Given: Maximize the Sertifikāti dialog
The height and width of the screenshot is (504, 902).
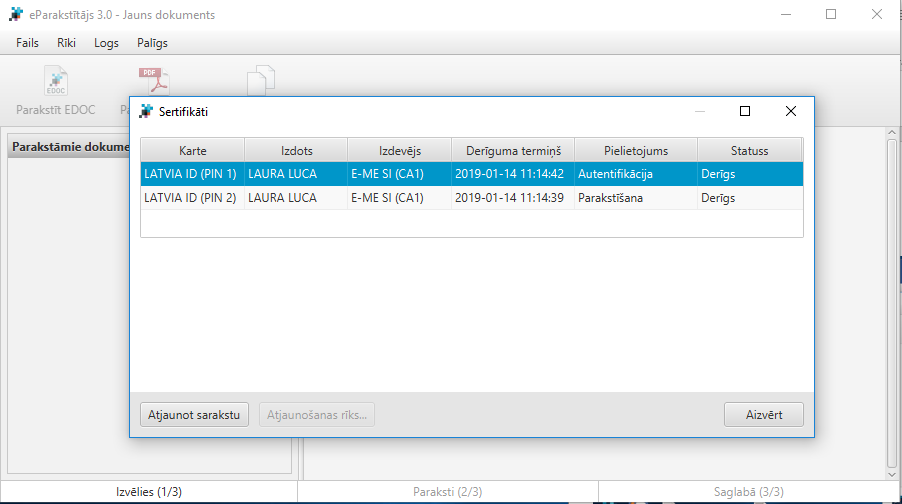Looking at the screenshot, I should (x=745, y=112).
